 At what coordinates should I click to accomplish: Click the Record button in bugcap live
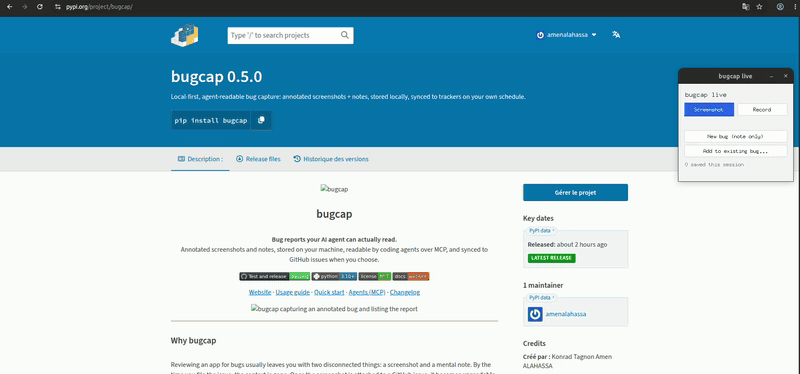(762, 110)
